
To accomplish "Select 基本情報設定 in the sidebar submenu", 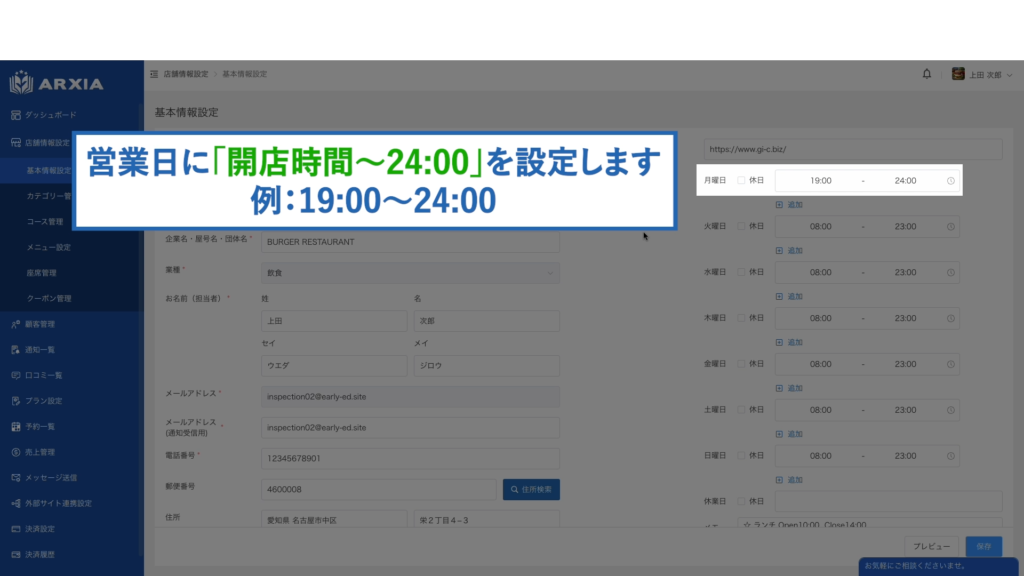I will [x=48, y=170].
